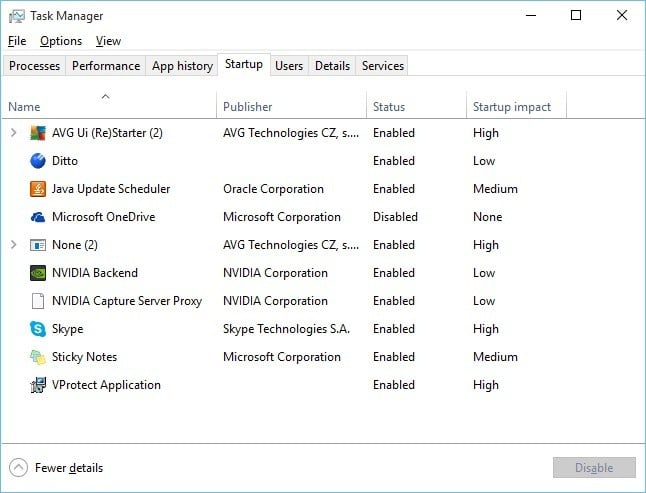This screenshot has height=493, width=646.
Task: Click the Publisher column header
Action: 248,107
